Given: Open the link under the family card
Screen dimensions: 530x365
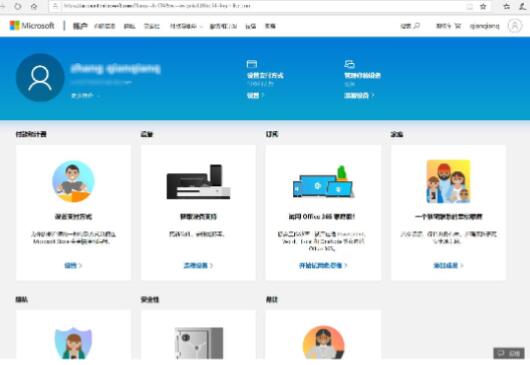Looking at the screenshot, I should pyautogui.click(x=448, y=266).
